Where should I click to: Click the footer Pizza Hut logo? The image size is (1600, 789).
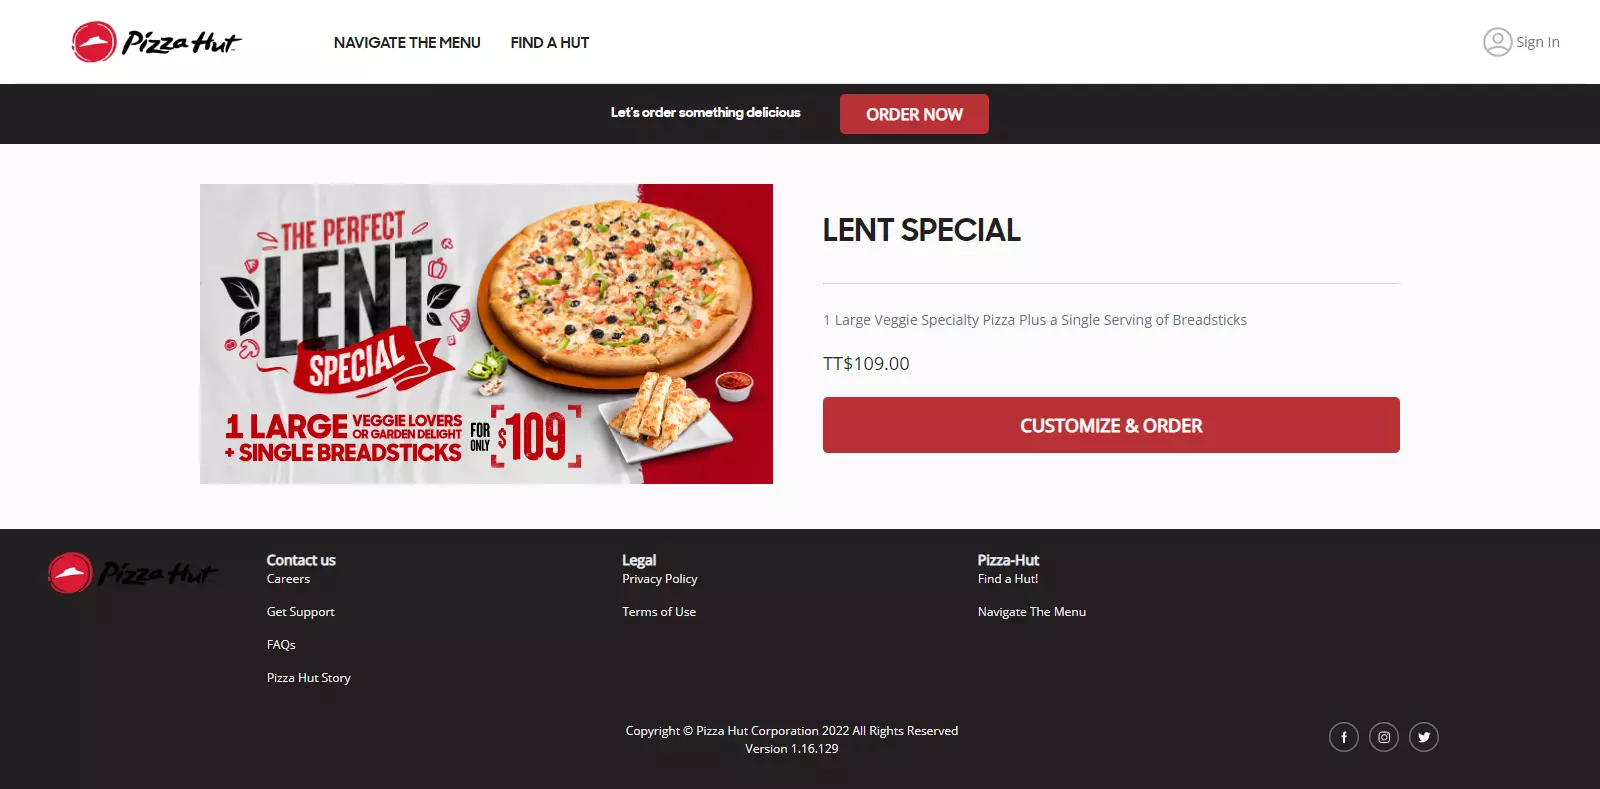click(x=132, y=573)
